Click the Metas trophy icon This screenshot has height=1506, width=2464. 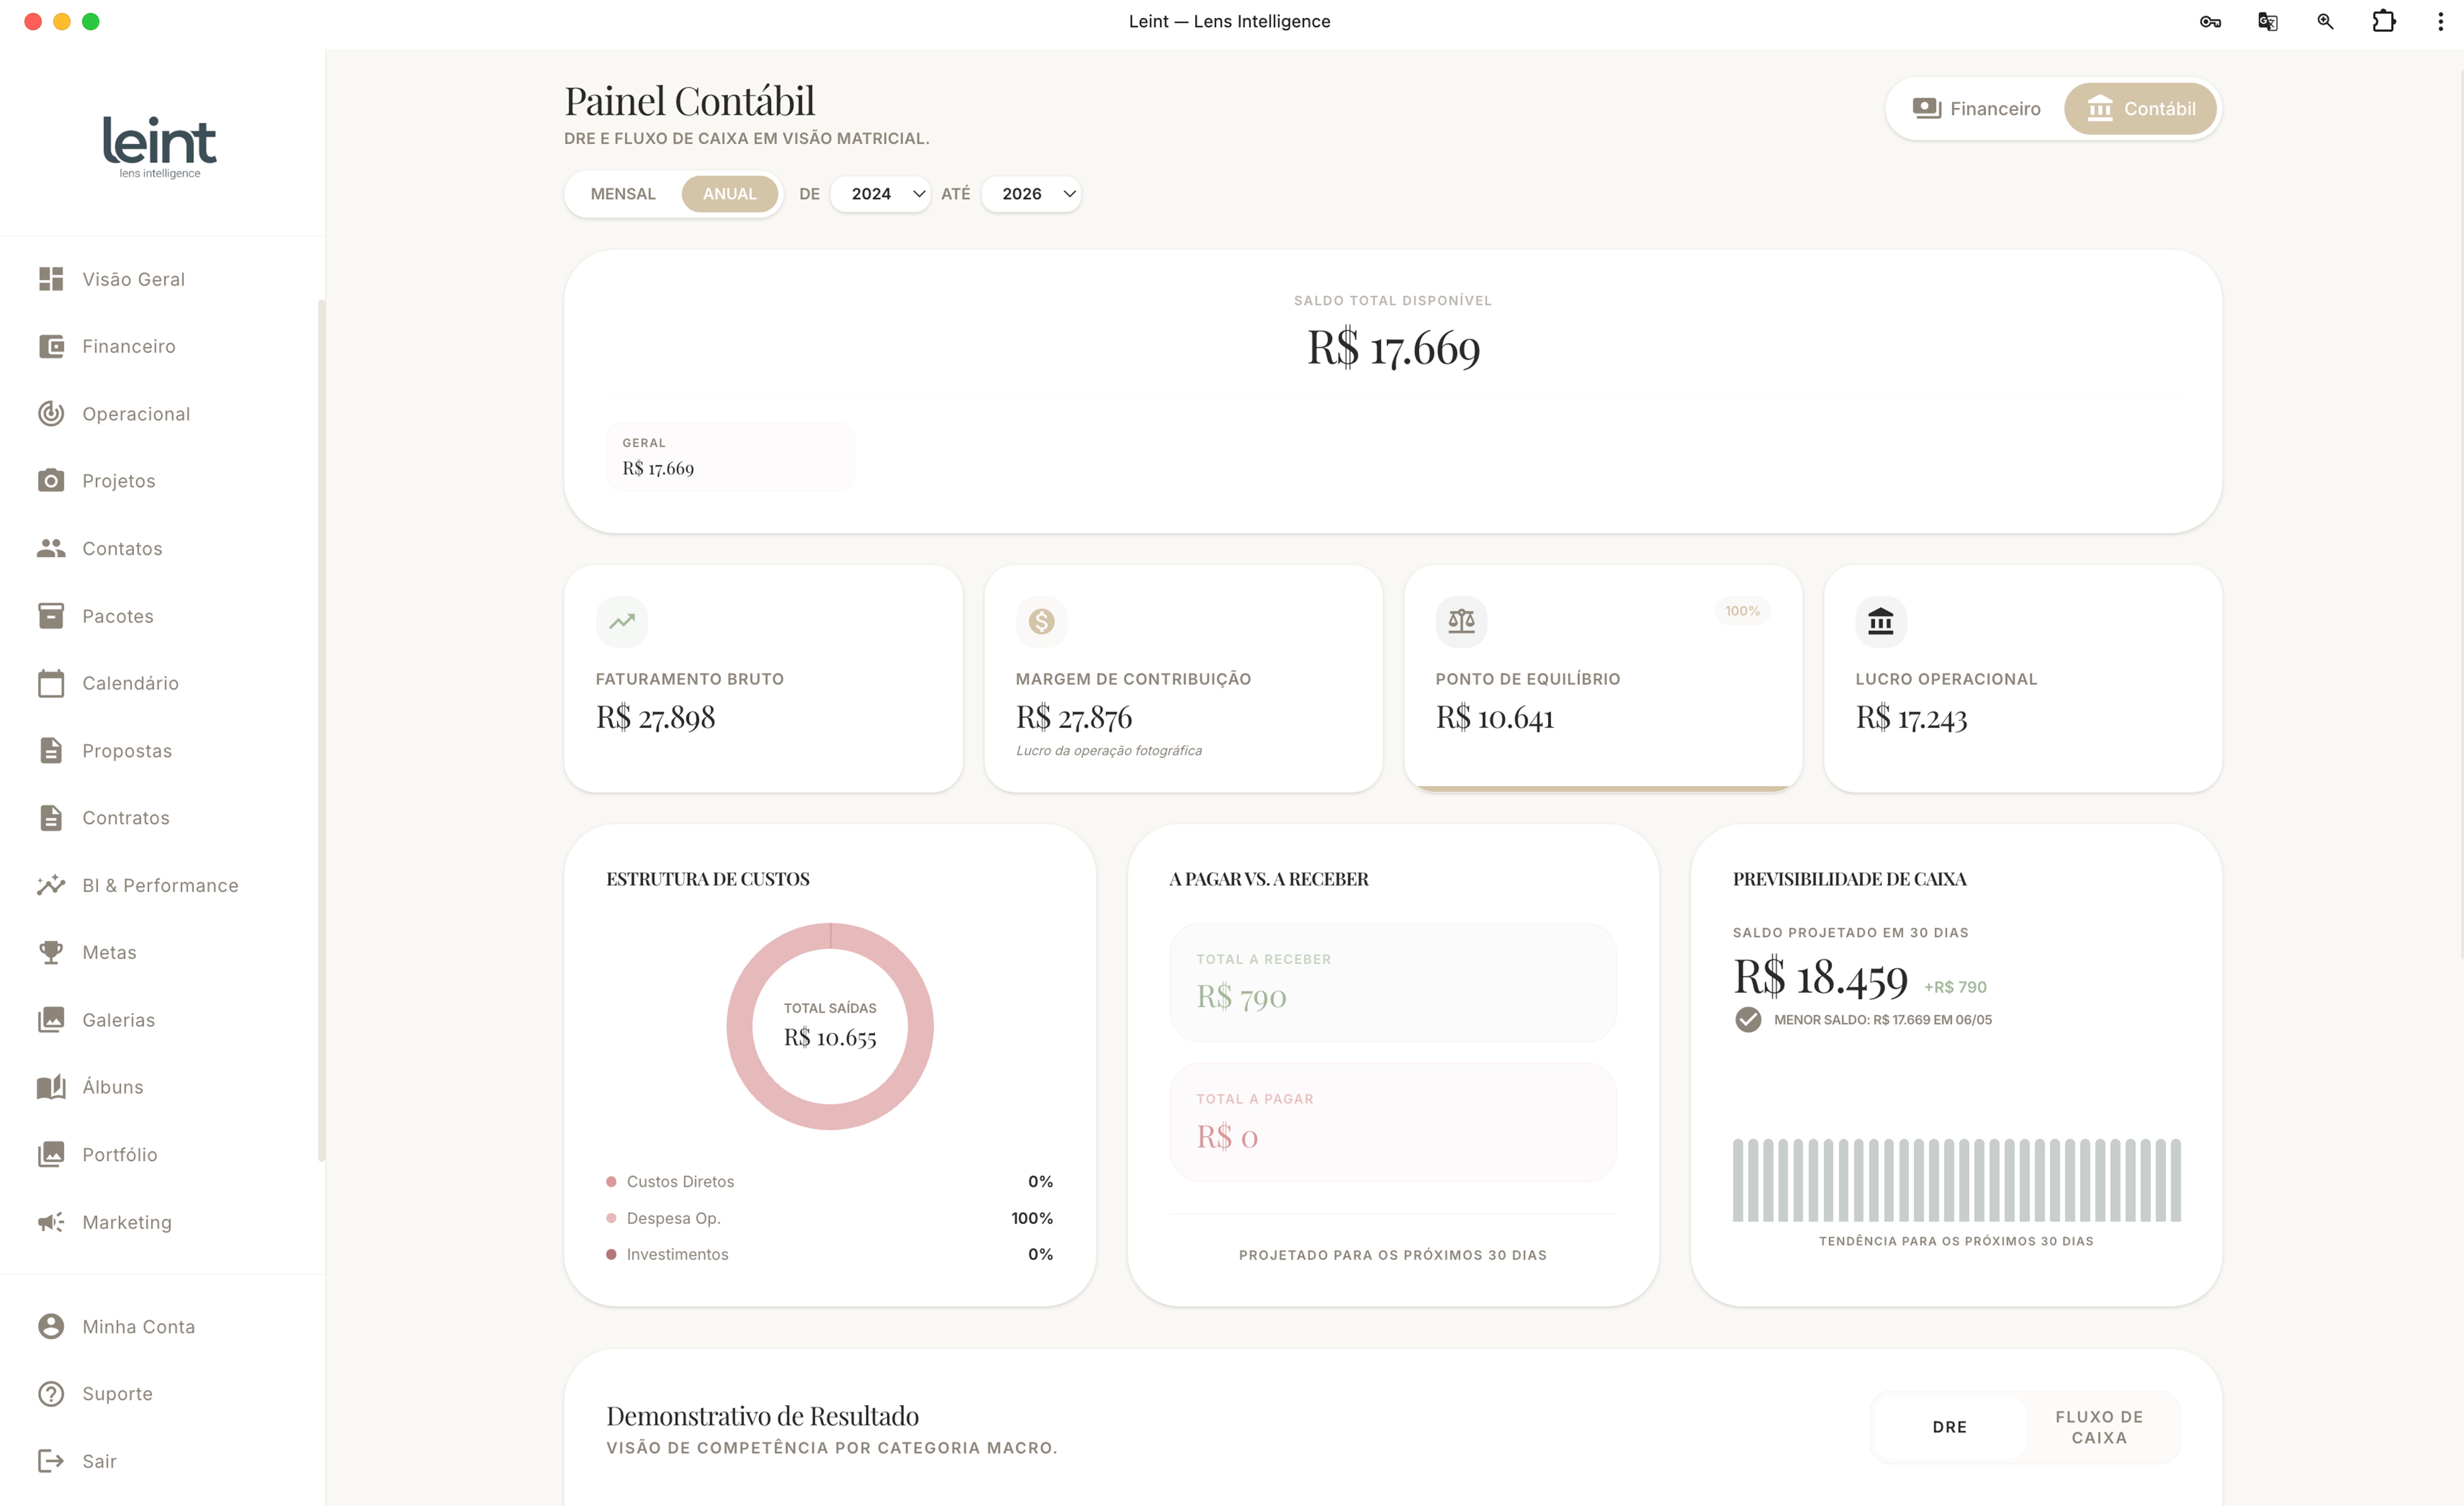51,952
